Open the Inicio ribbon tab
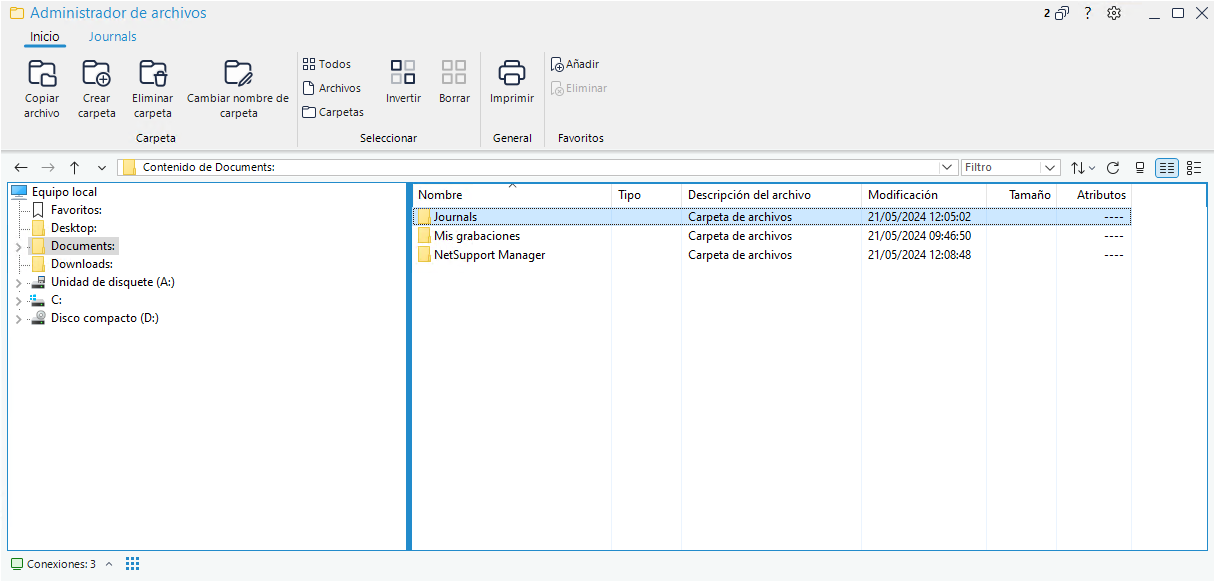Screen dimensions: 1214x581 click(x=45, y=37)
